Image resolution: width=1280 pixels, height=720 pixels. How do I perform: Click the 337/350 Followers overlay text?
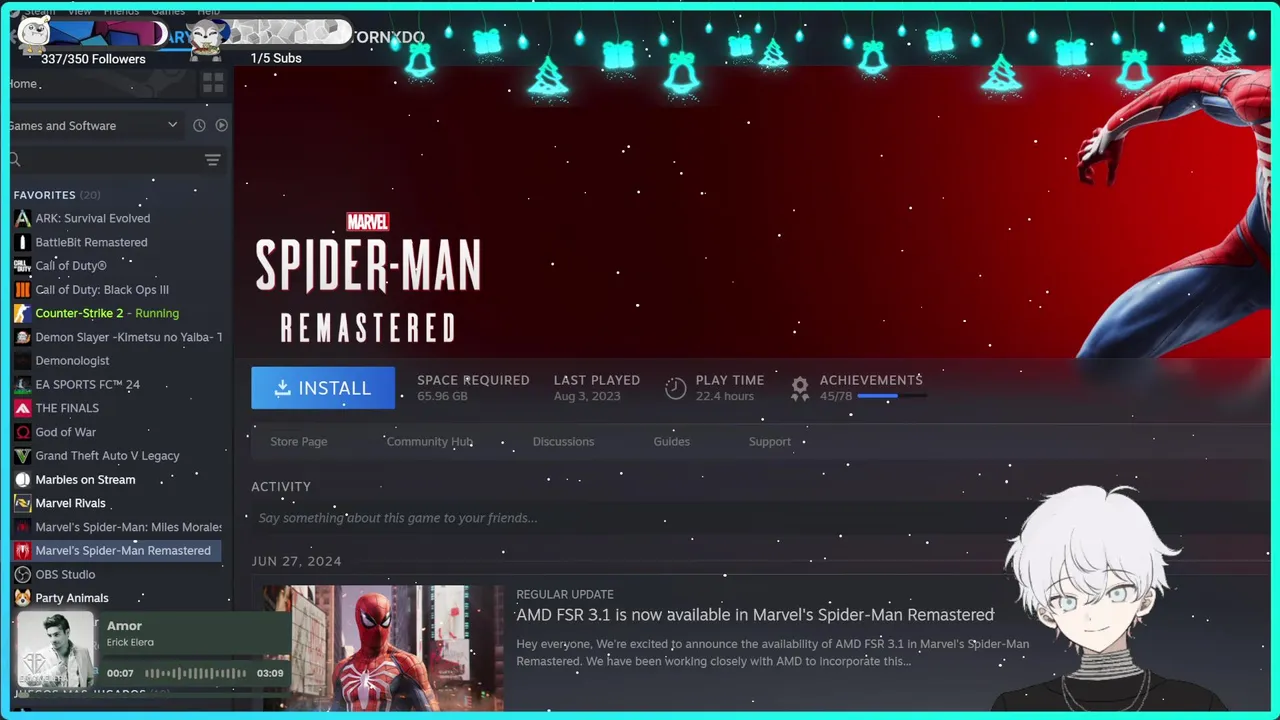(x=93, y=59)
